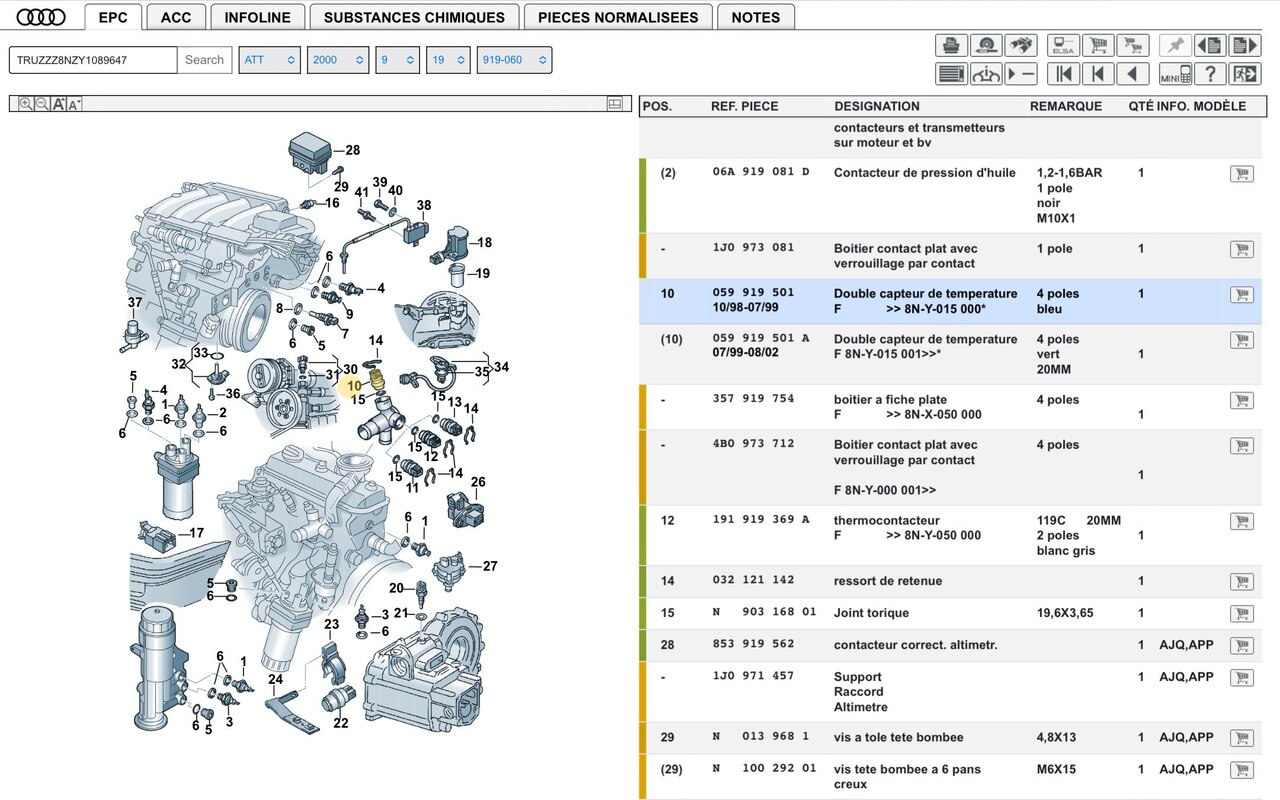The image size is (1280, 800).
Task: Click highlighted callout 10 in the diagram
Action: [354, 385]
